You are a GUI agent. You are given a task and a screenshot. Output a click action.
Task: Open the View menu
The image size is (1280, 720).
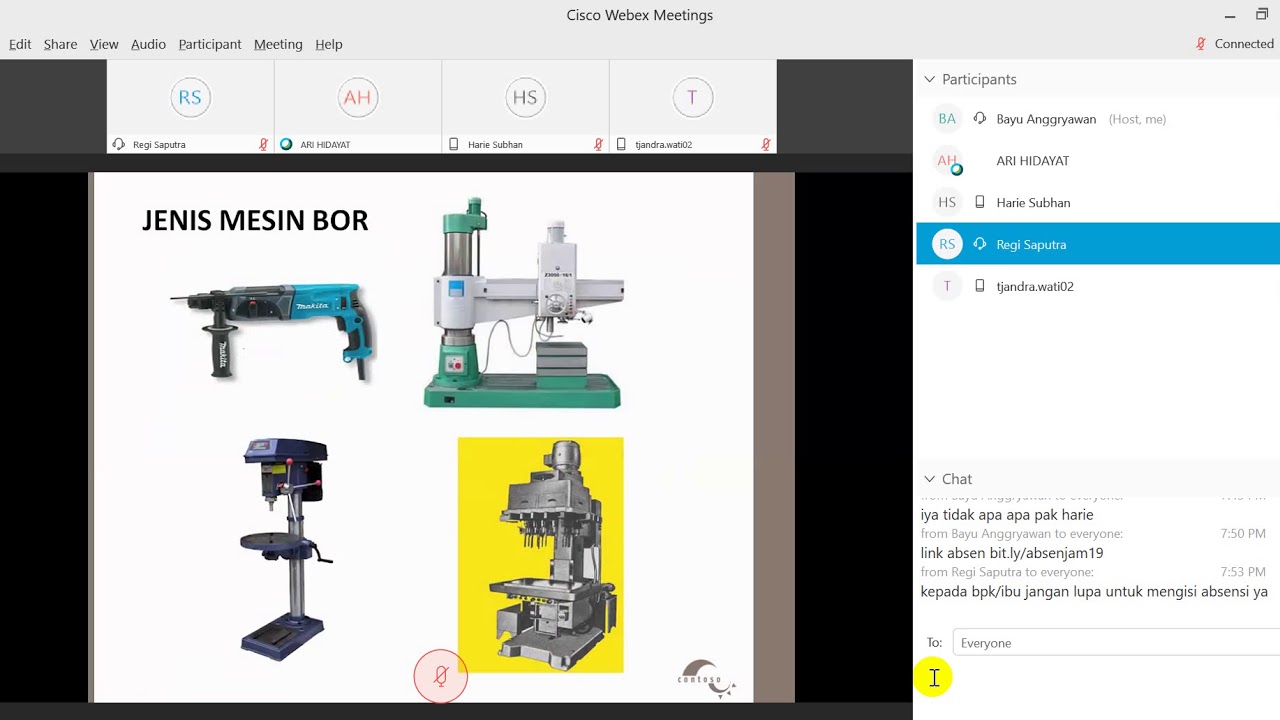click(104, 44)
